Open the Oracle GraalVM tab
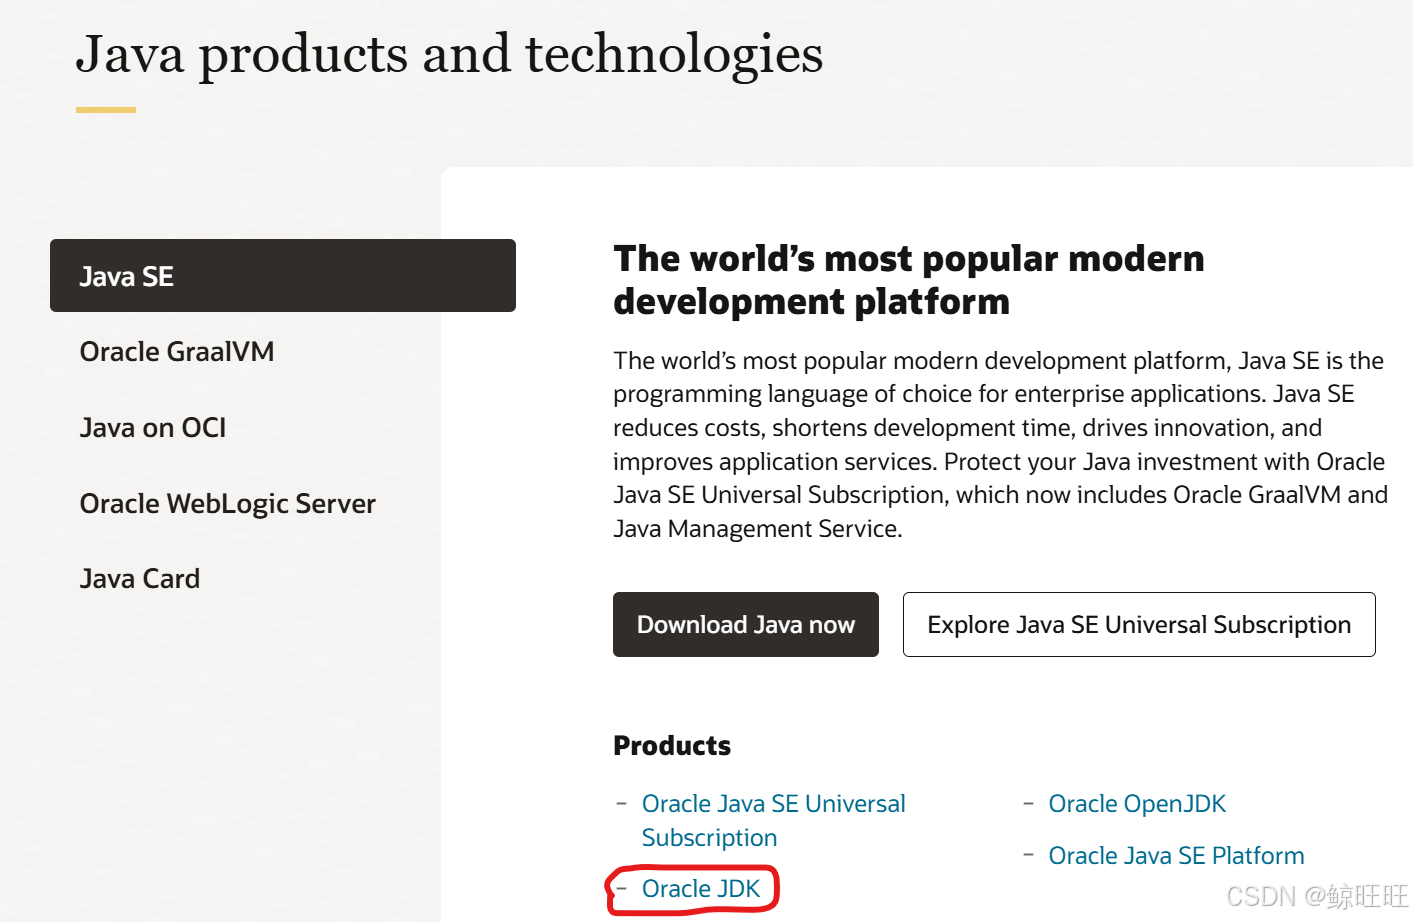 pyautogui.click(x=177, y=352)
